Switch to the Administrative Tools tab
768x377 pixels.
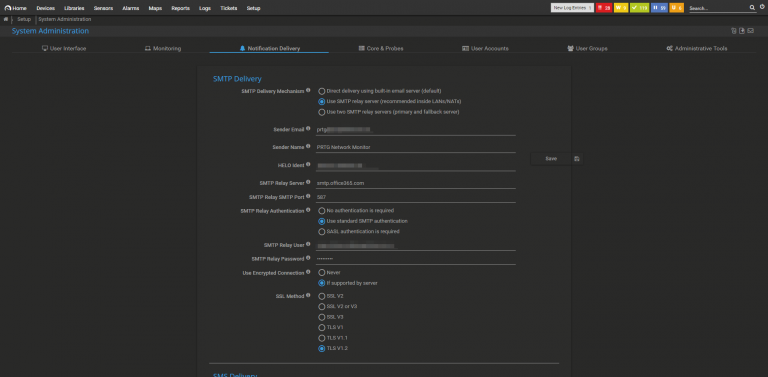(x=697, y=48)
